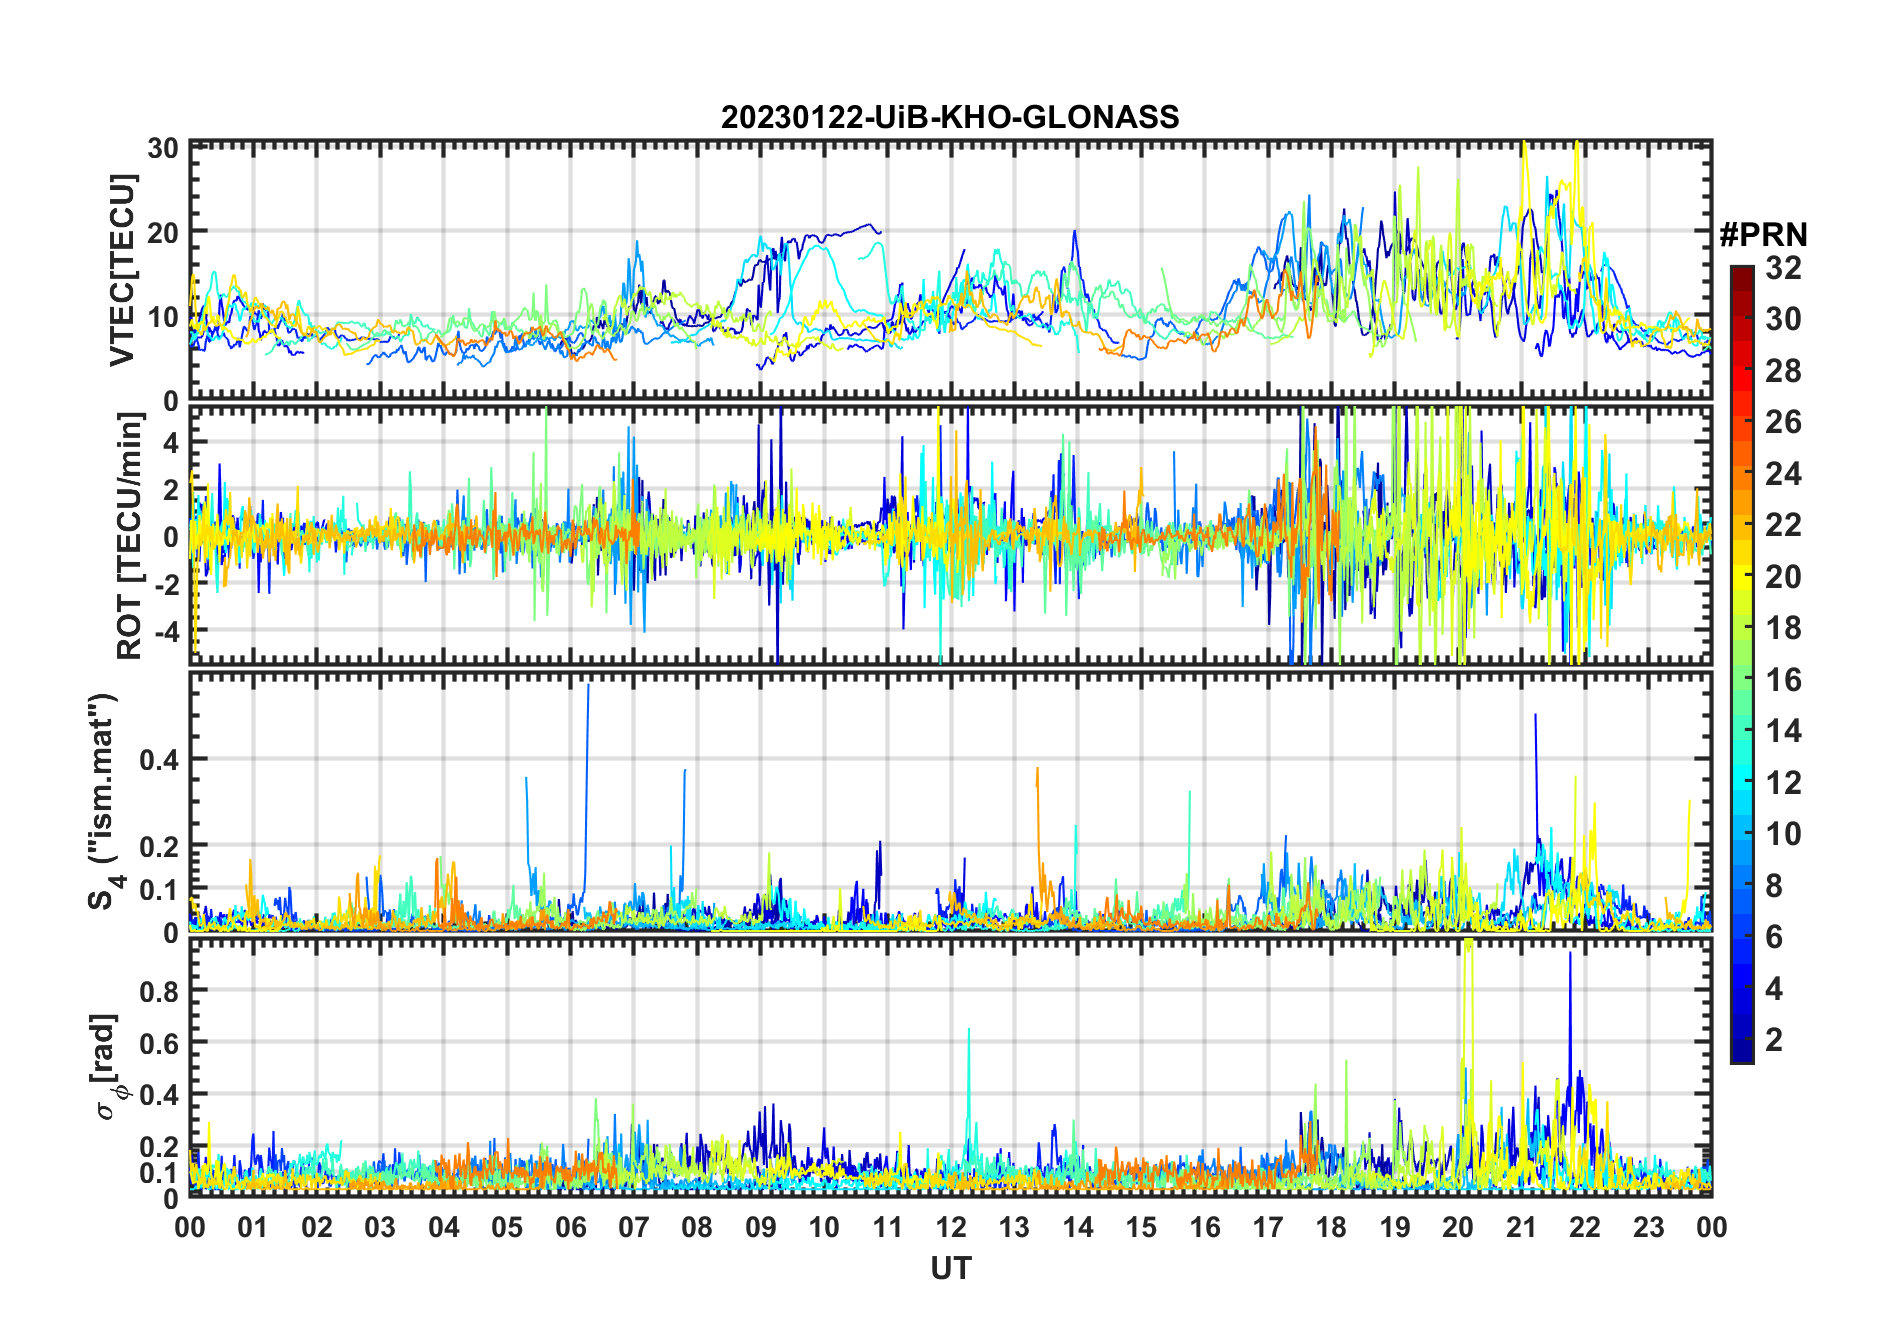Click the 12 label on PRN colorbar

point(1783,783)
